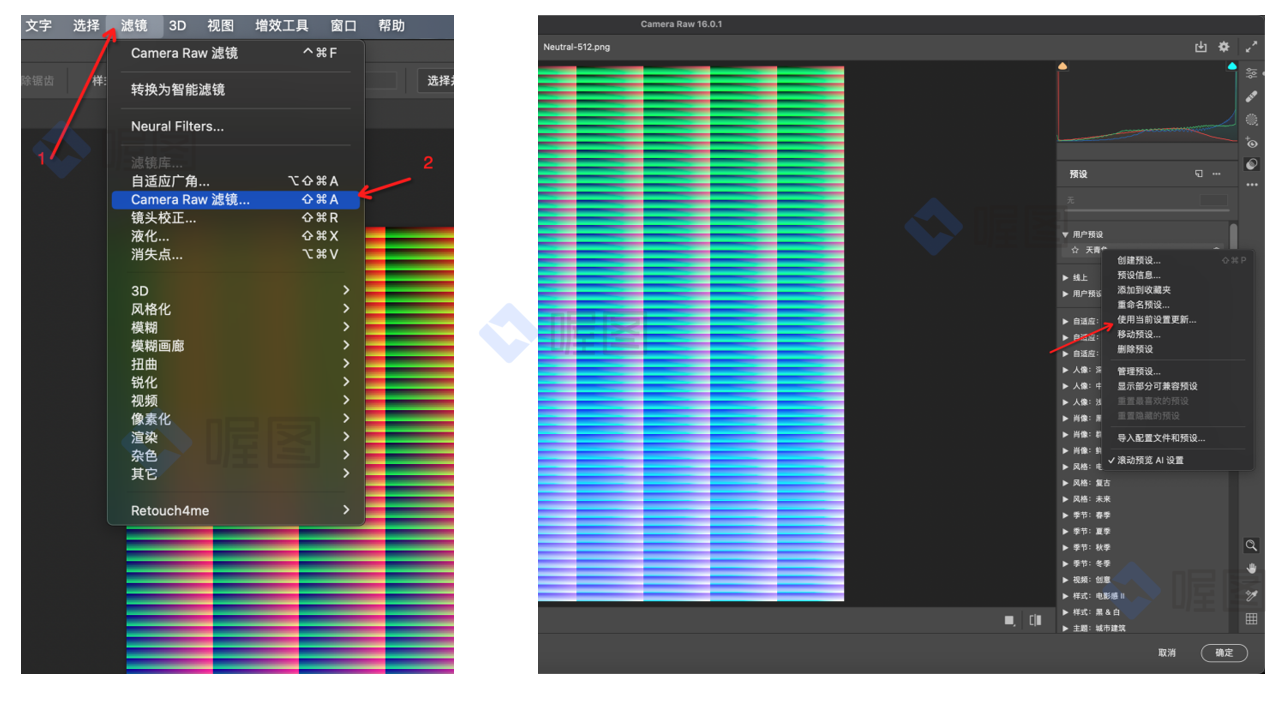Expand the 主题: 城市建筑 group
Viewport: 1283px width, 701px height.
click(1066, 628)
